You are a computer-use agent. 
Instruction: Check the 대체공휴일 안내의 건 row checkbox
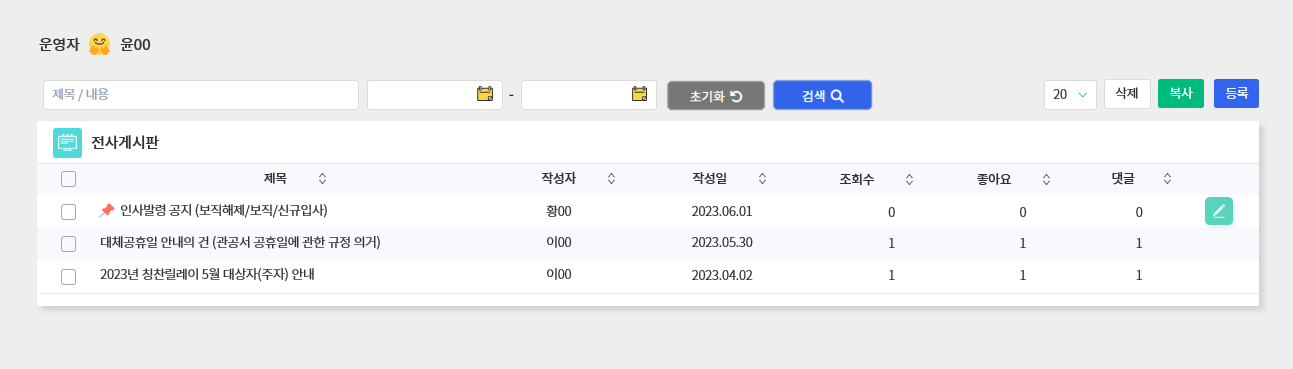(x=68, y=244)
